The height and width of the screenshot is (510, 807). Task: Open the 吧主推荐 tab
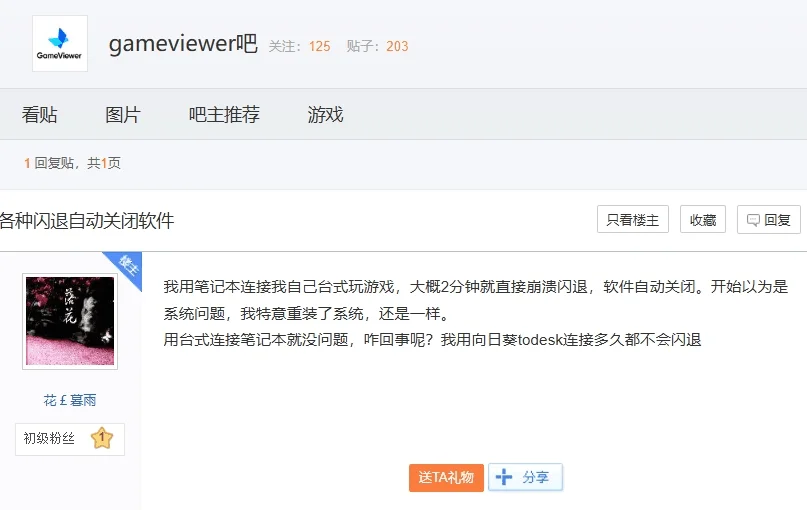coord(224,115)
